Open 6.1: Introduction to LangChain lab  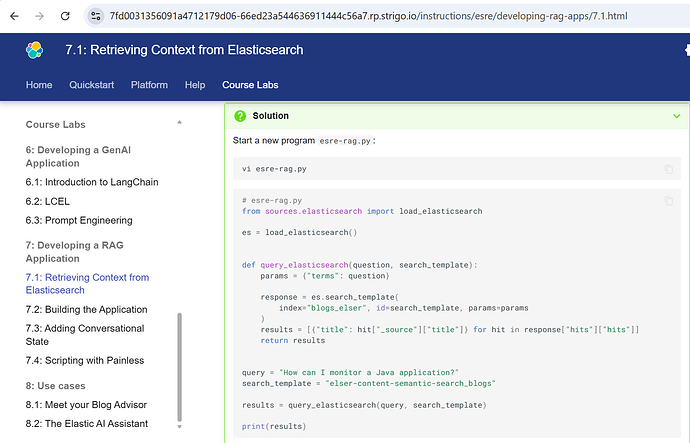click(92, 182)
